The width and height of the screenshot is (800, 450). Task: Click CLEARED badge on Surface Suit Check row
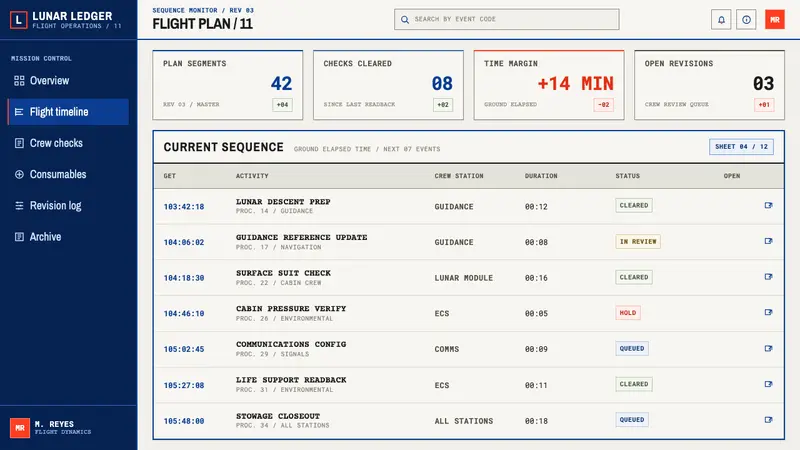634,277
